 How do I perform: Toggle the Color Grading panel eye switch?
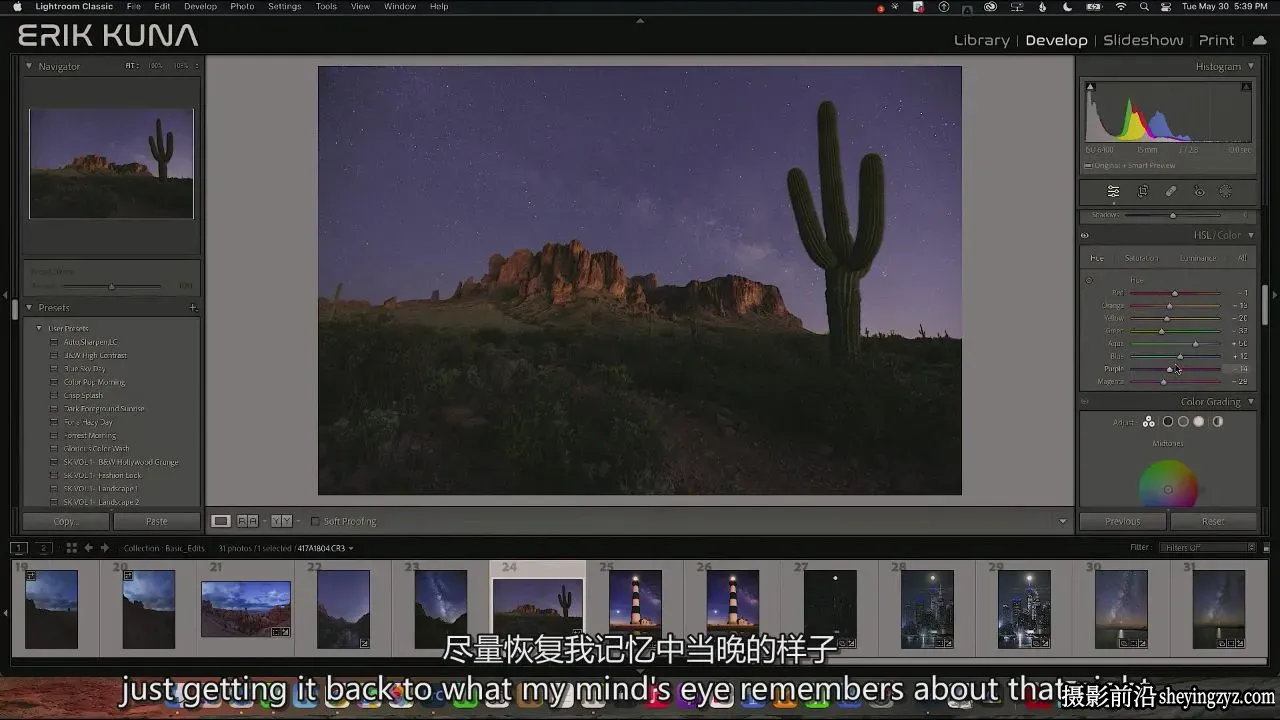coord(1085,402)
